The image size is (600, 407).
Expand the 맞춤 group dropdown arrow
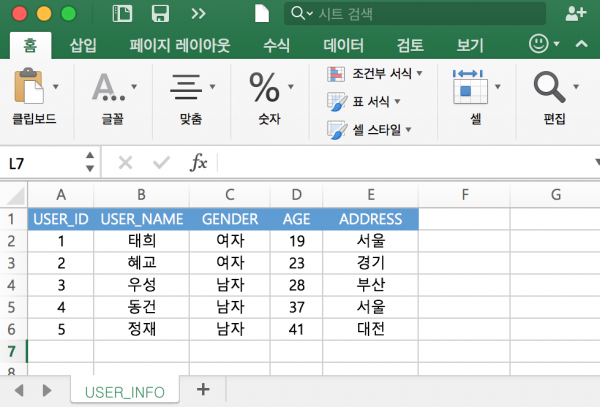212,86
